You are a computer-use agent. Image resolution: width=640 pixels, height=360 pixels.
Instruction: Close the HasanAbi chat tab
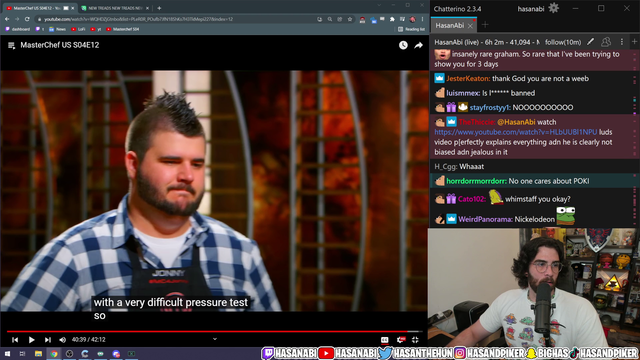point(470,26)
